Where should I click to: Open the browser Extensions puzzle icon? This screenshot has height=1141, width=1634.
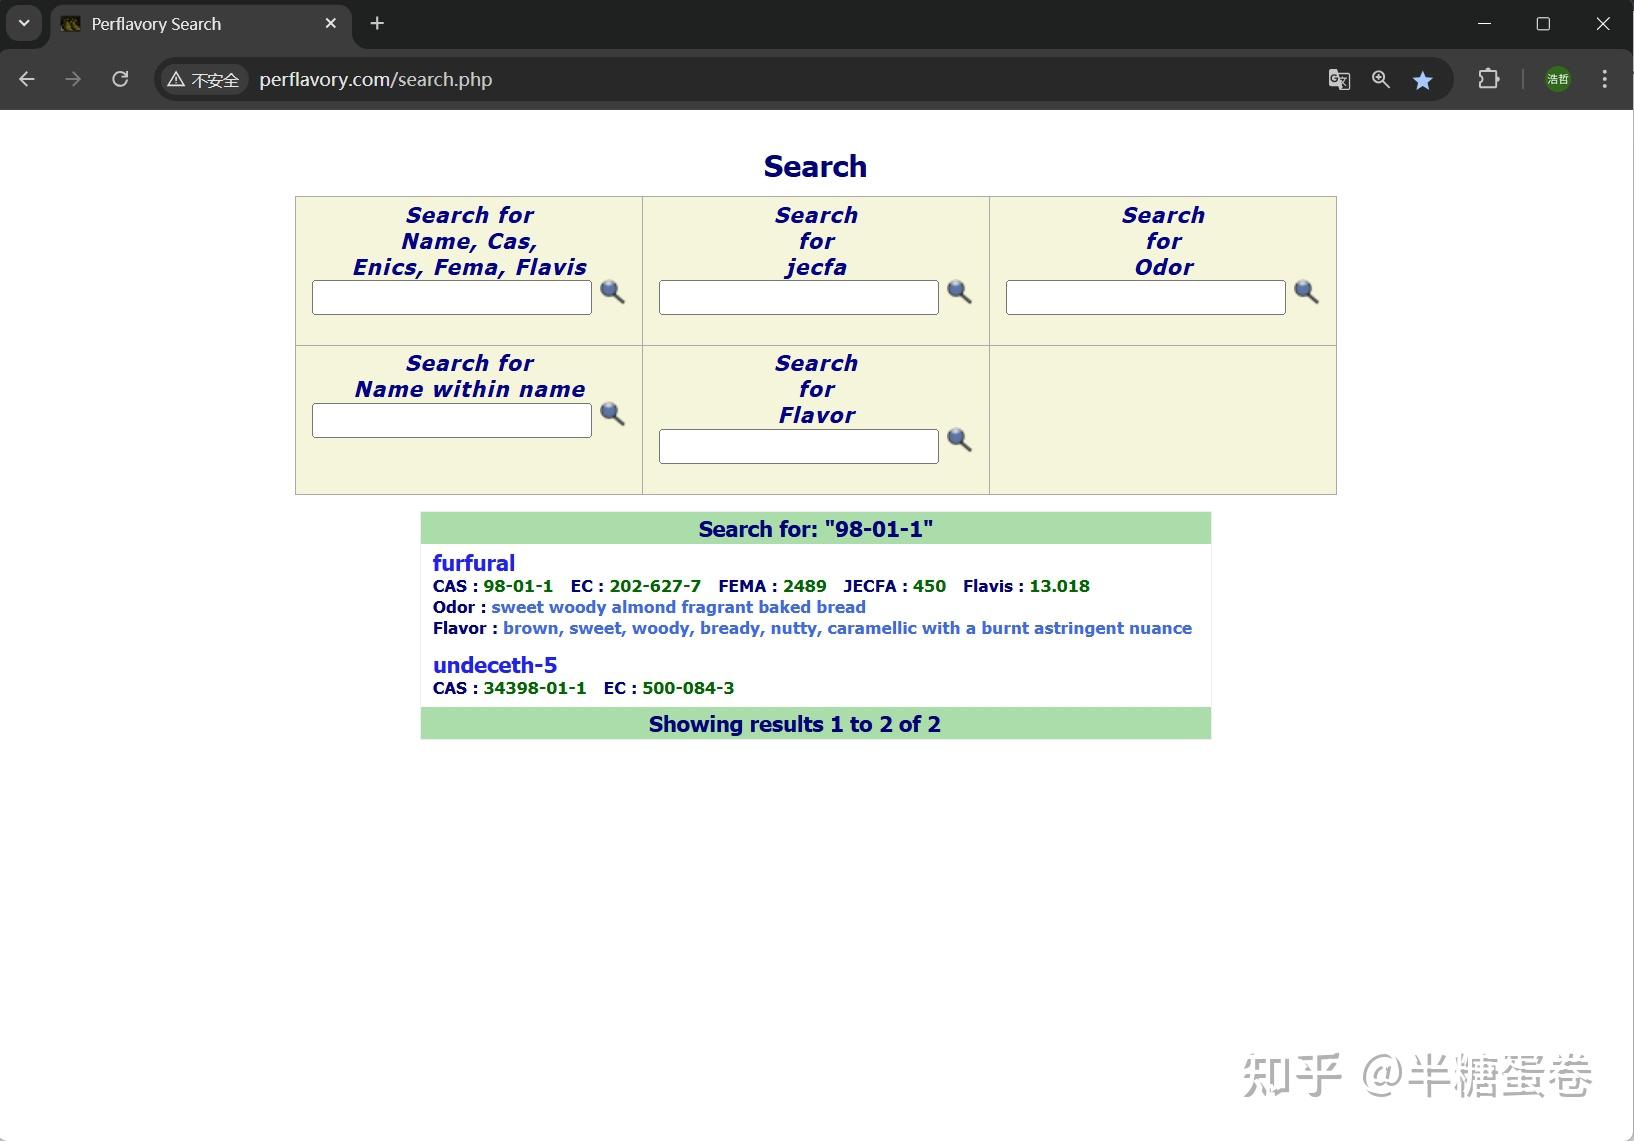tap(1488, 79)
